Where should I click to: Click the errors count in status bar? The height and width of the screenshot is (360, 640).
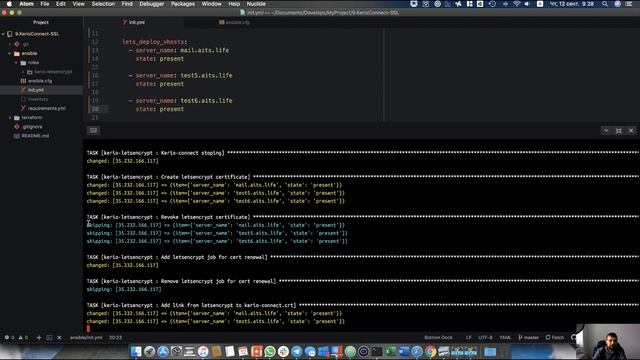9,338
